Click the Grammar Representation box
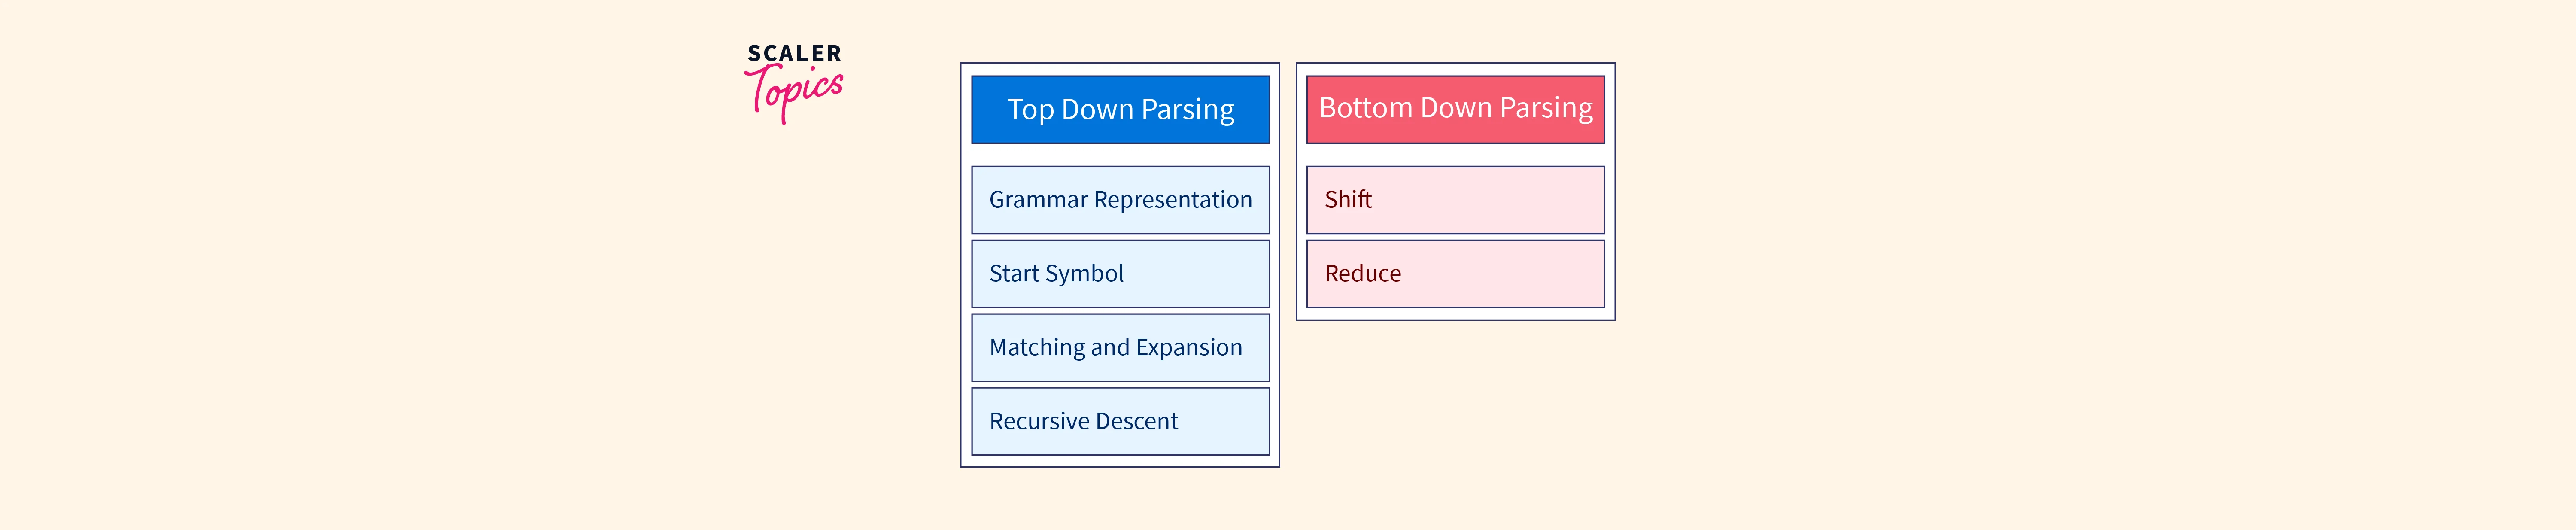The image size is (2576, 530). (x=1120, y=200)
